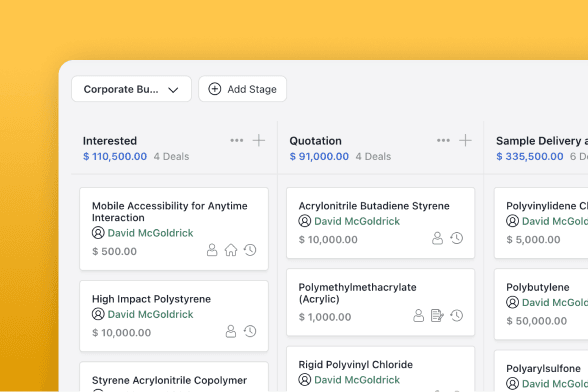The height and width of the screenshot is (392, 588).
Task: Click the Interested stage heading
Action: tap(110, 141)
